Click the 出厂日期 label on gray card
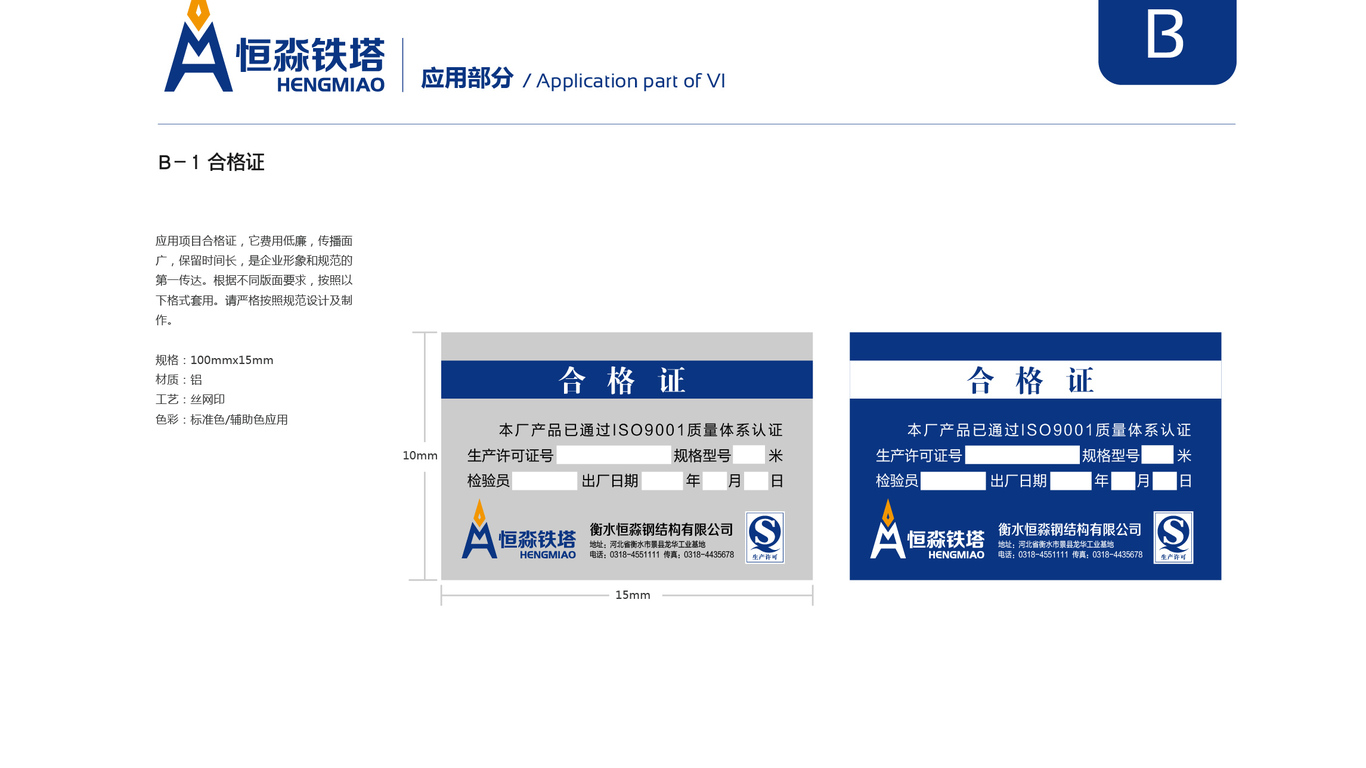The width and height of the screenshot is (1366, 768). click(610, 481)
